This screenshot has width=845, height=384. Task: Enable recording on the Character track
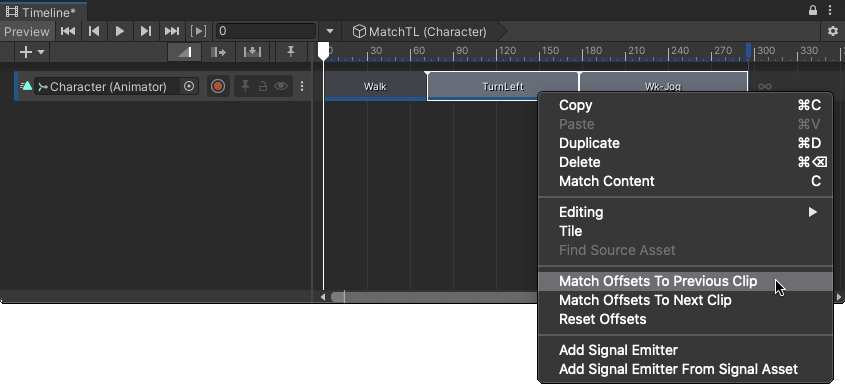[x=218, y=86]
